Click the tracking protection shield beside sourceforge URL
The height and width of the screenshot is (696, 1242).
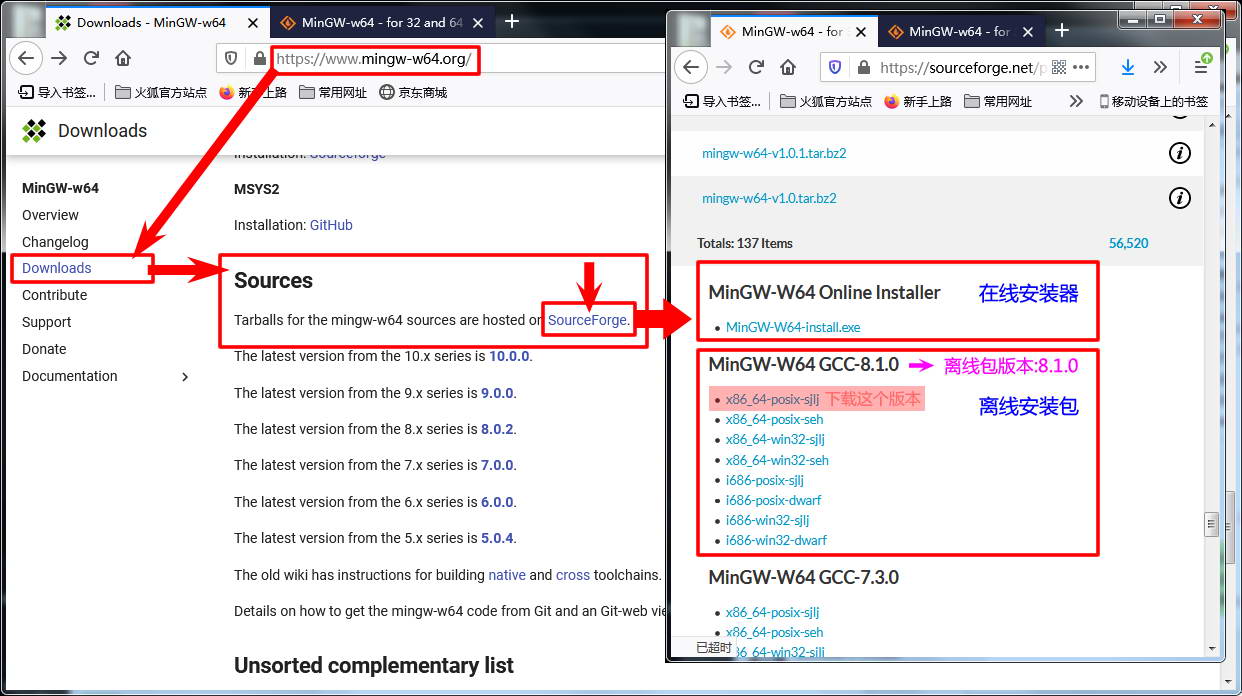coord(837,67)
